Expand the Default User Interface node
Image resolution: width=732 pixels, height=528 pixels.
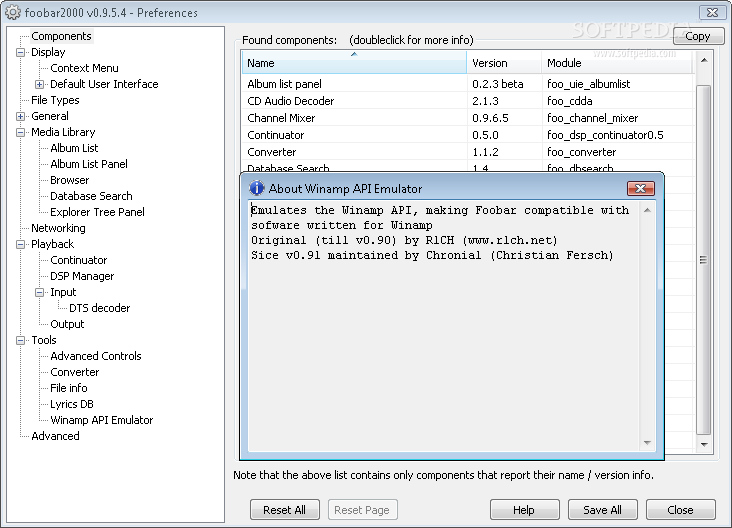pyautogui.click(x=40, y=84)
